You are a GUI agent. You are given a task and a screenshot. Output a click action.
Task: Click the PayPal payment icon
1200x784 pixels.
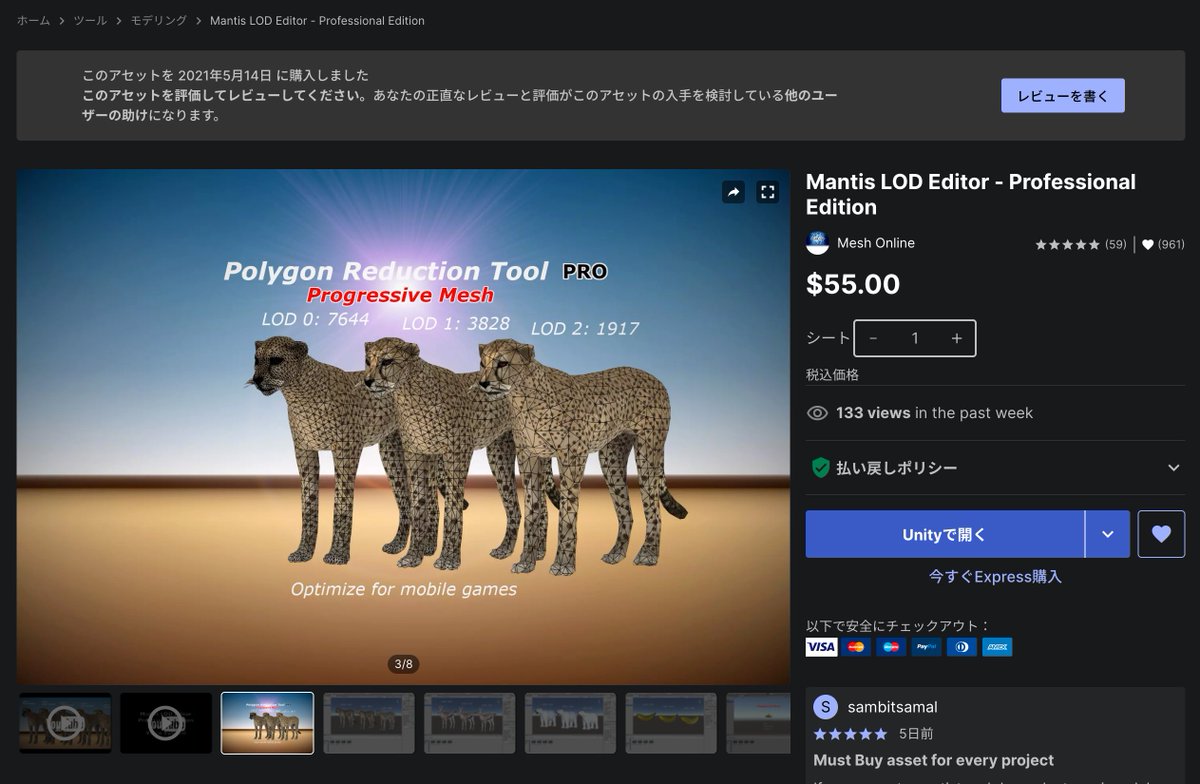(926, 647)
